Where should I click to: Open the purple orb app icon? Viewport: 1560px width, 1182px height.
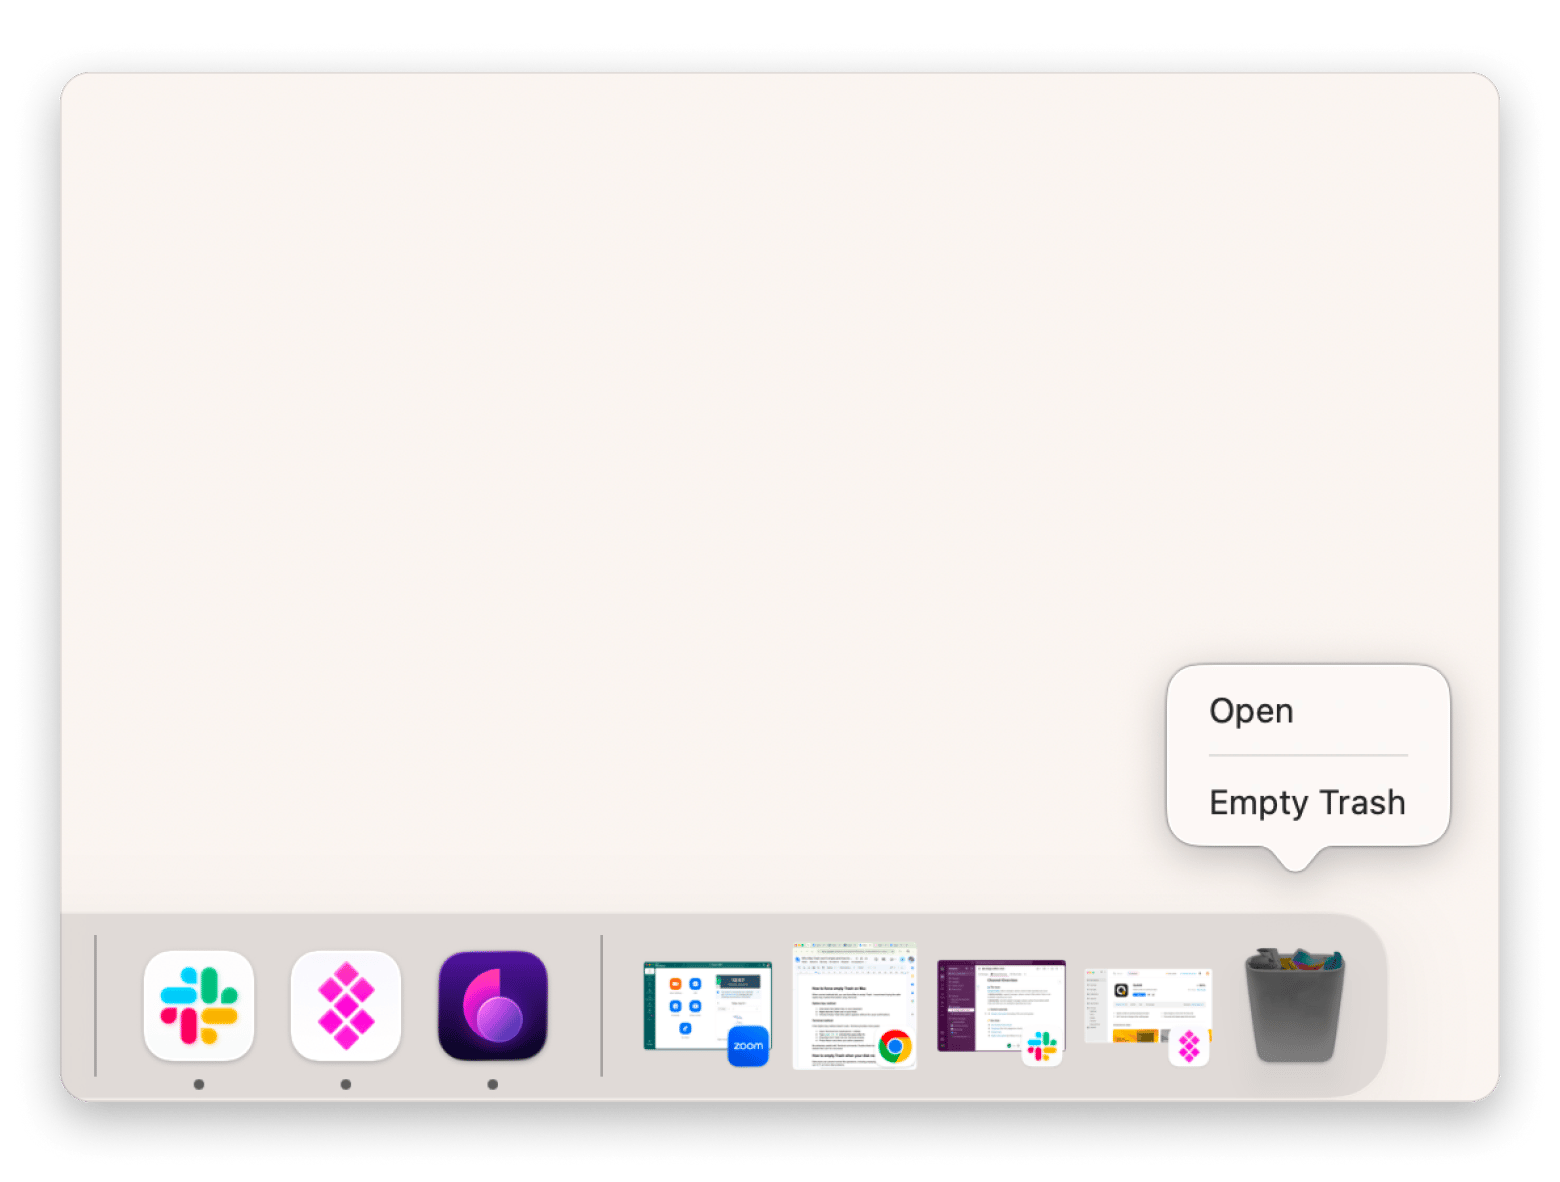(493, 1005)
